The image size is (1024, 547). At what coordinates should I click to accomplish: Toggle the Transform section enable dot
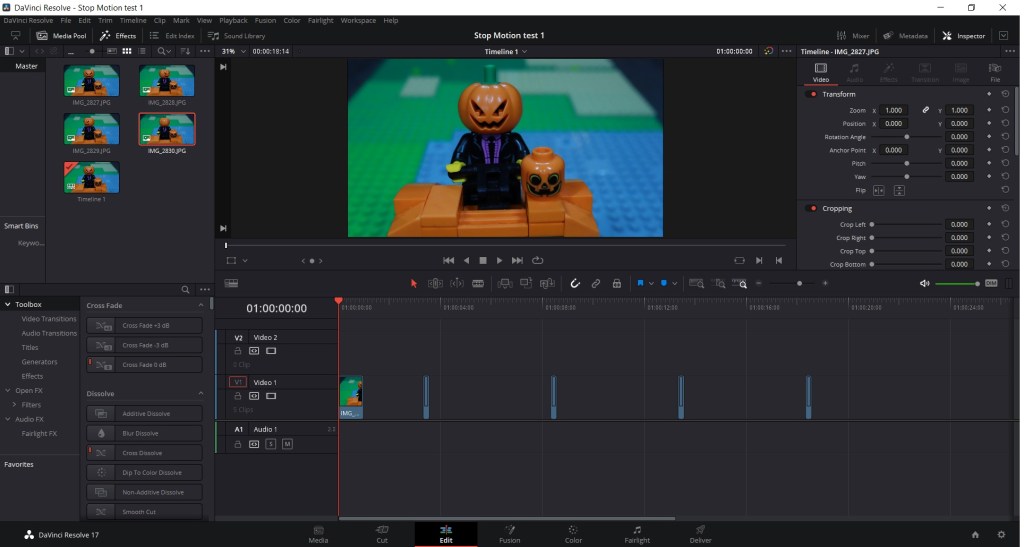(813, 94)
